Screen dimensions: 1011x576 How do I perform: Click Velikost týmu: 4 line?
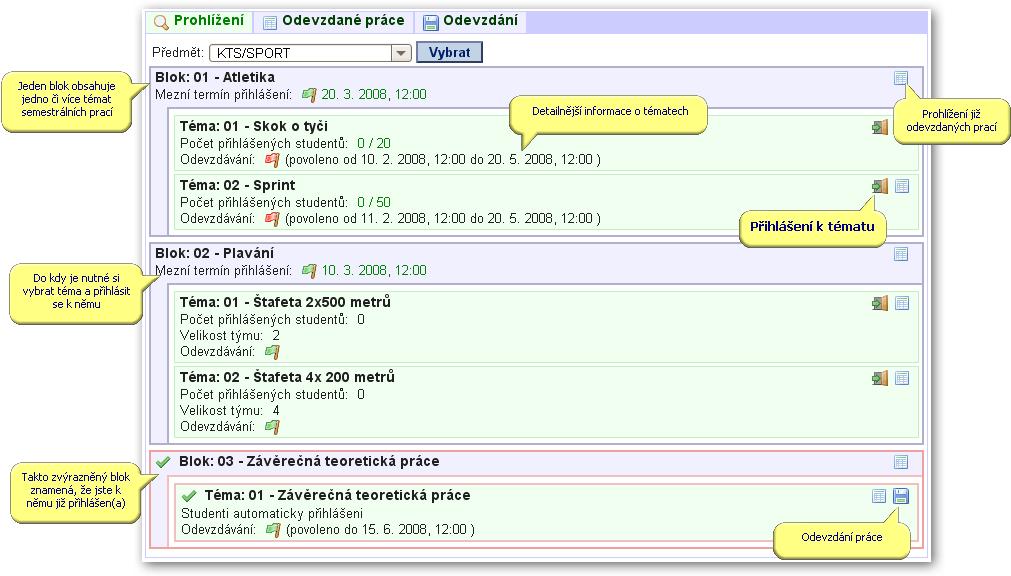click(x=230, y=410)
